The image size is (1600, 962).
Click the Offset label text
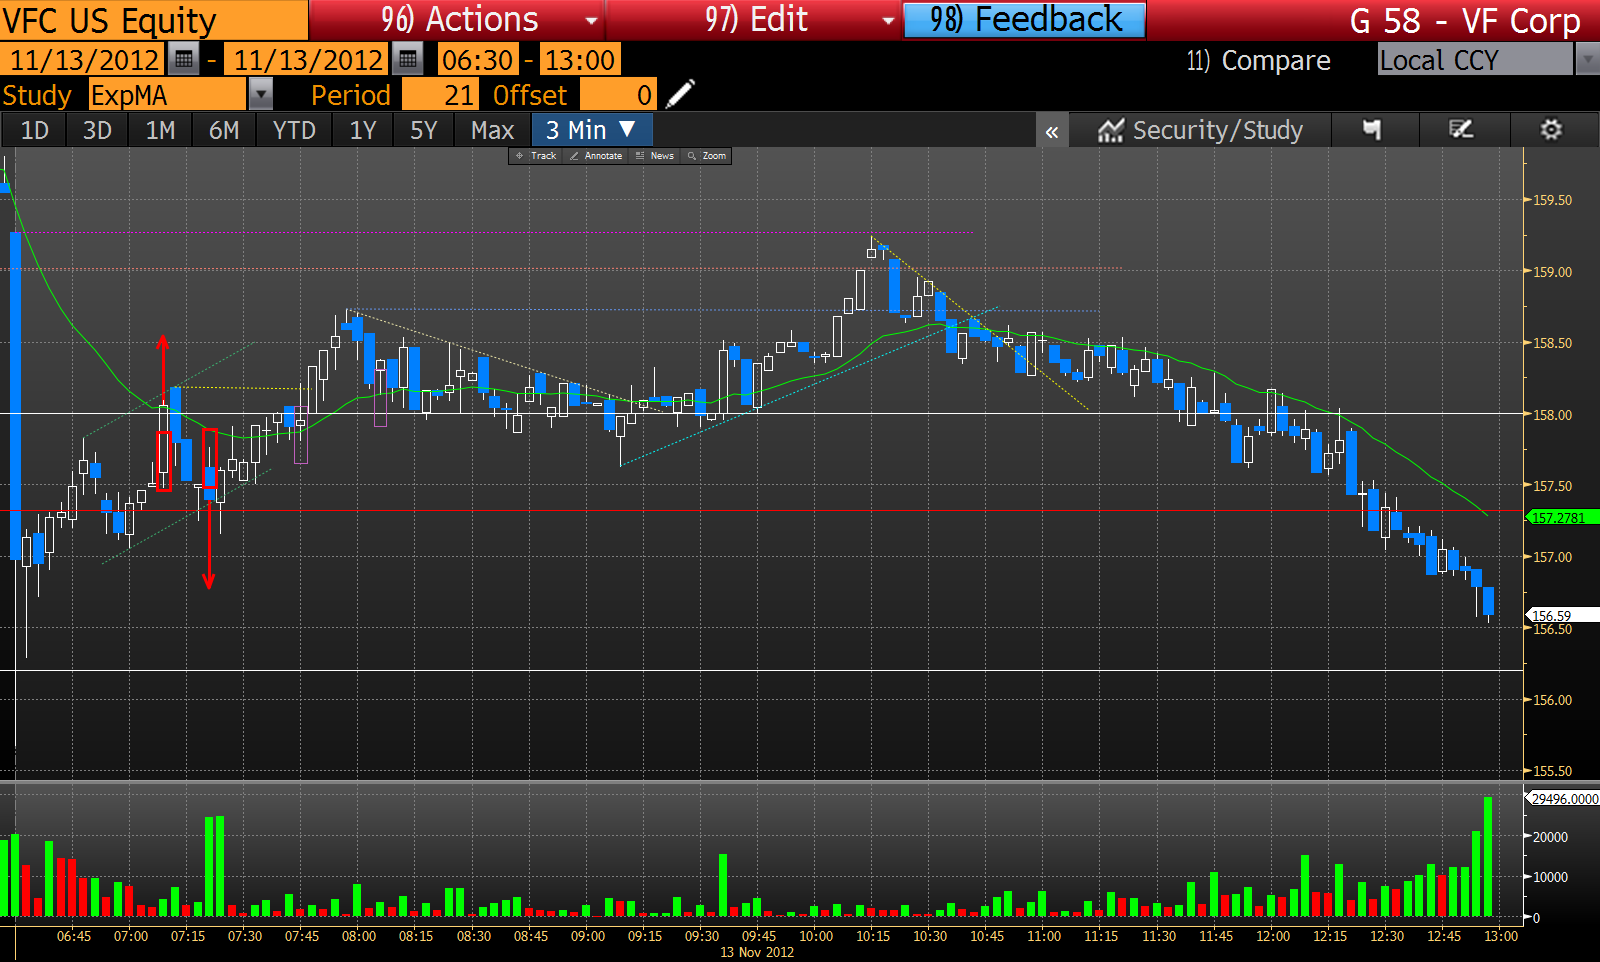(530, 95)
